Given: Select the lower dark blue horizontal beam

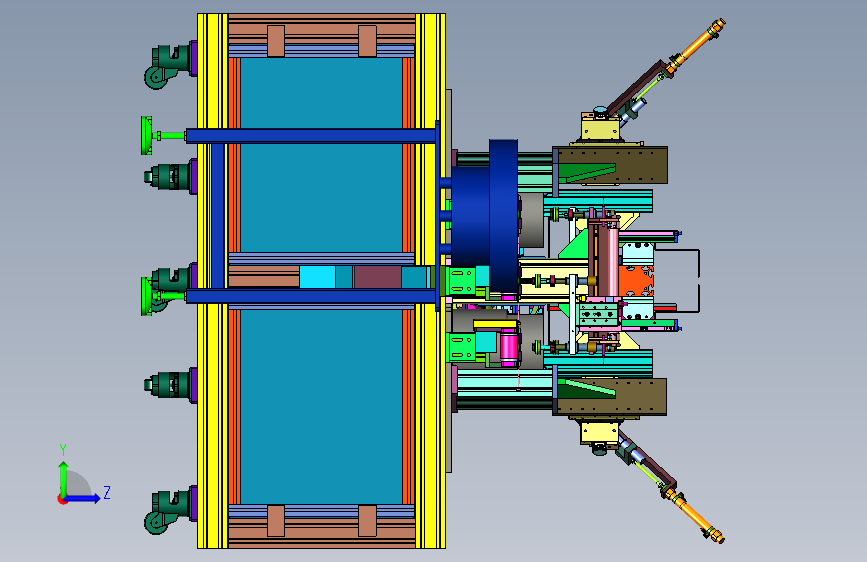Looking at the screenshot, I should [x=311, y=296].
